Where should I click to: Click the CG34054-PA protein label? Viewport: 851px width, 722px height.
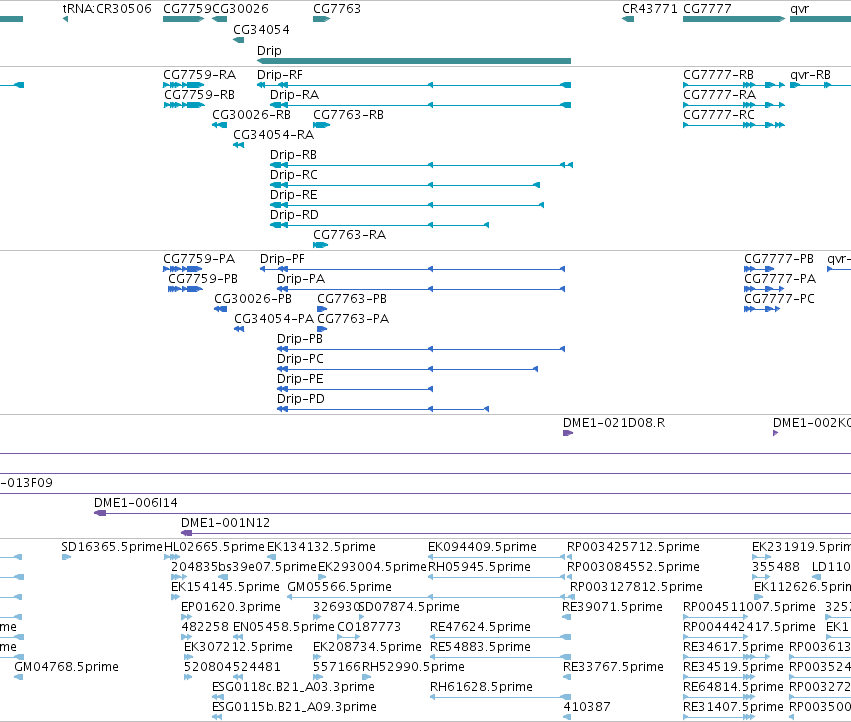coord(274,319)
